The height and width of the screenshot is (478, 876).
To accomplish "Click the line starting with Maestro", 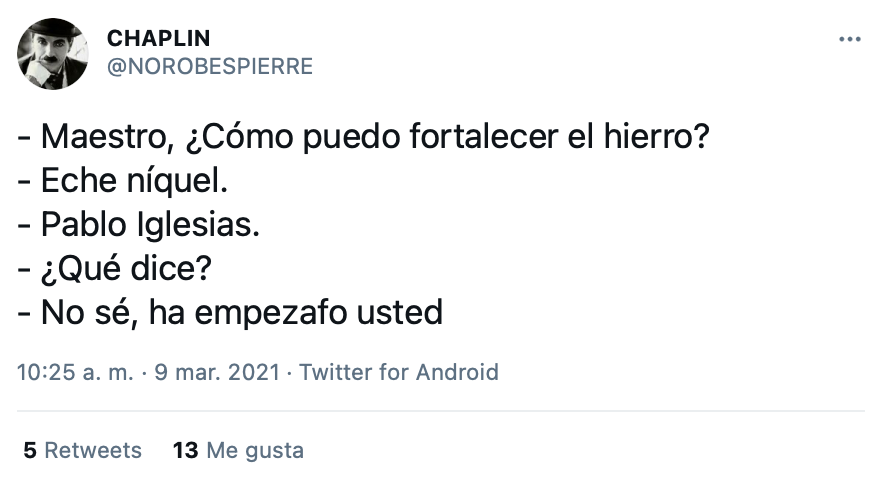I will click(x=364, y=137).
